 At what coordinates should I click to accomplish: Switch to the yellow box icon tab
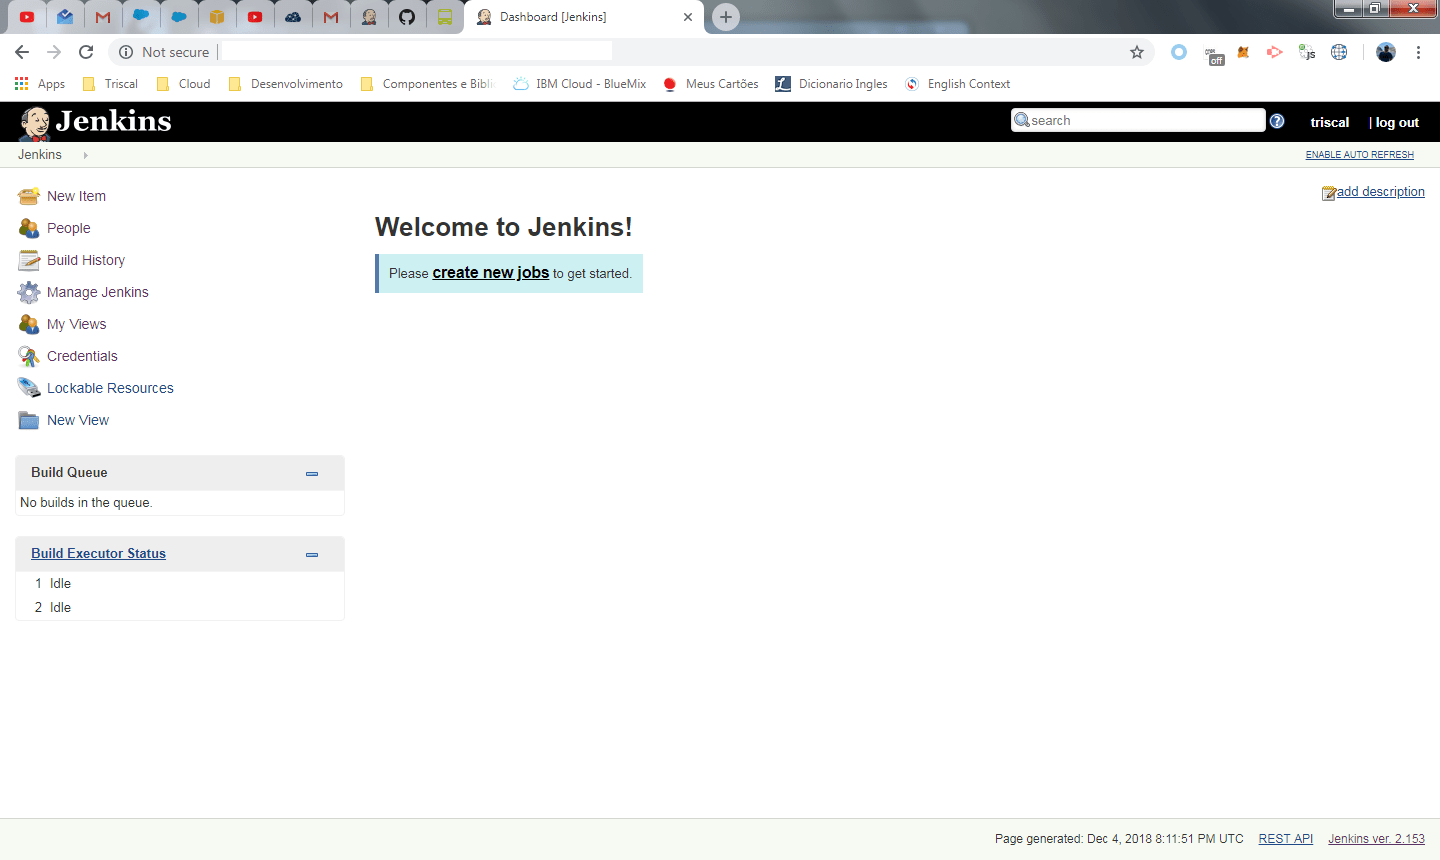(217, 17)
